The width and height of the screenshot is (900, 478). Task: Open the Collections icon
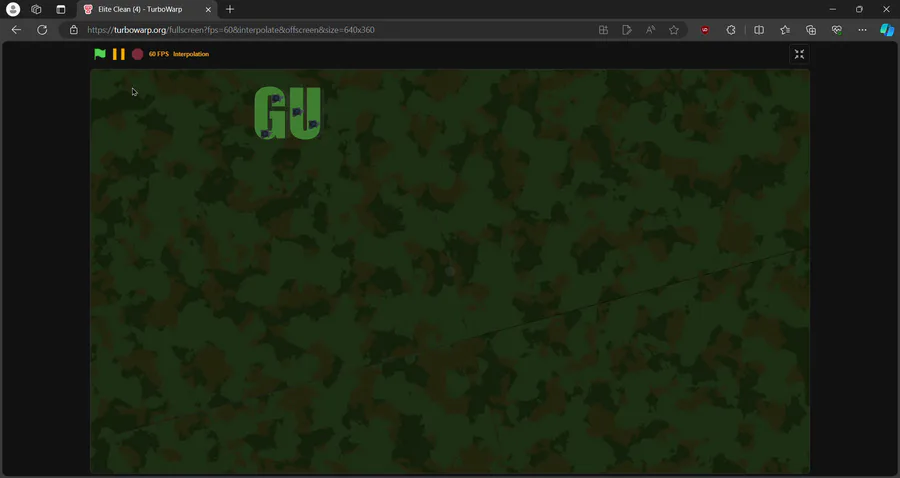point(810,30)
